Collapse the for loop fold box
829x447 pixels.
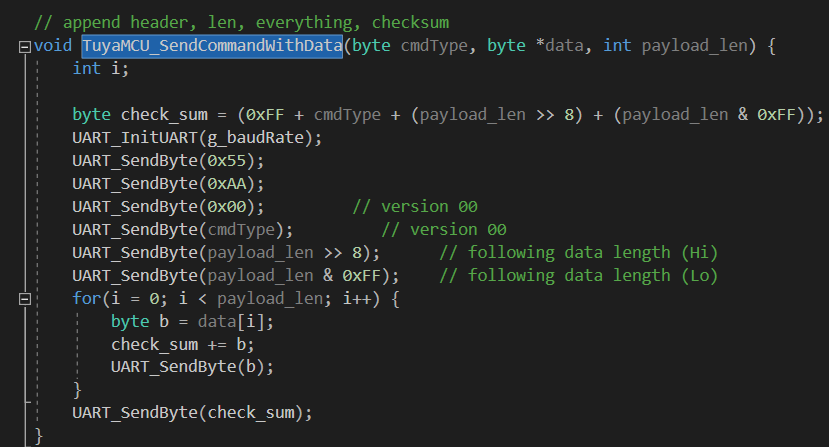[24, 299]
